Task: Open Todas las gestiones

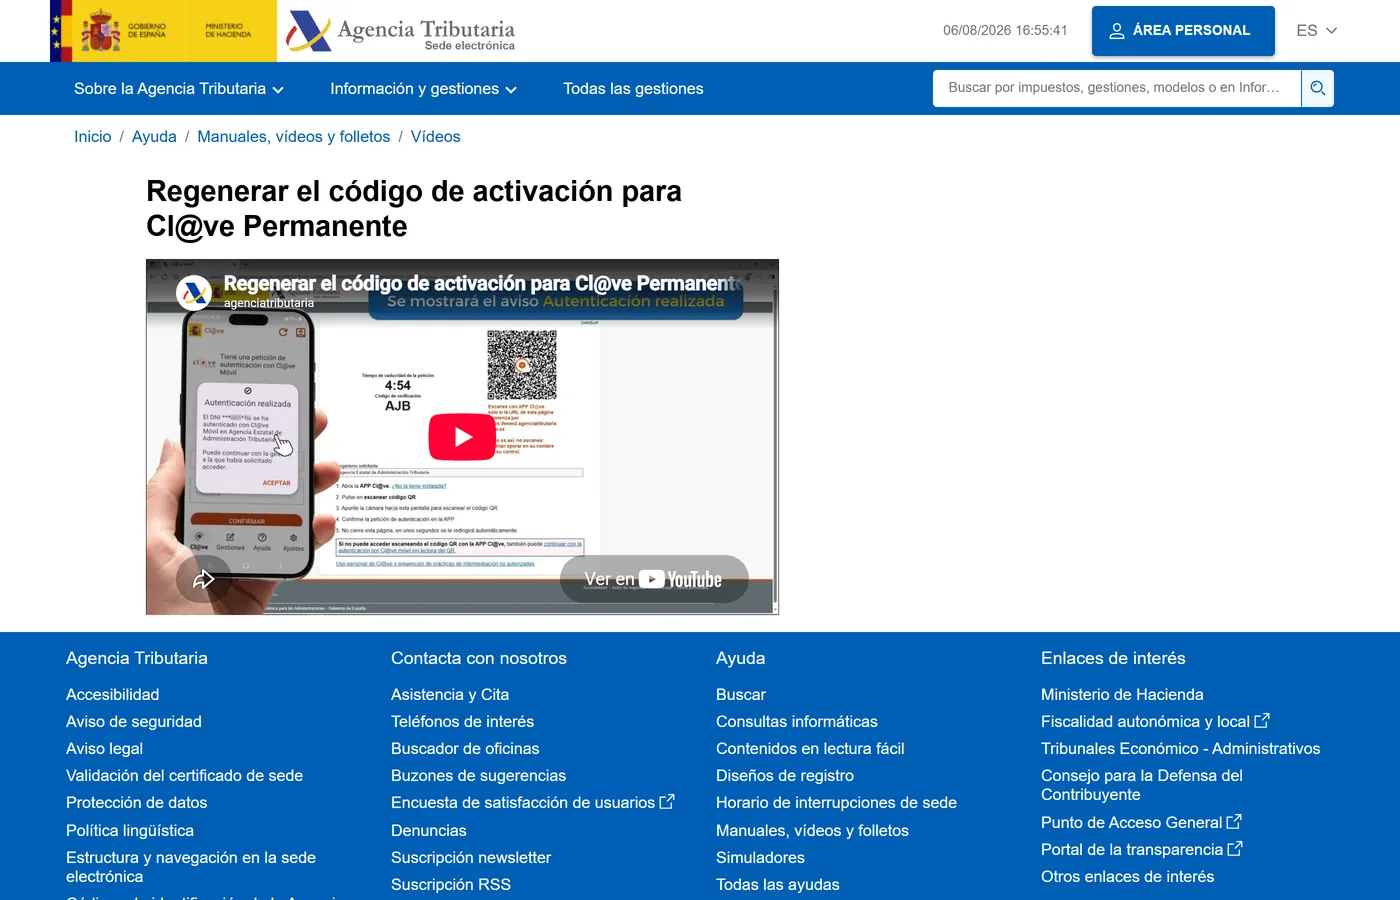Action: pos(633,89)
